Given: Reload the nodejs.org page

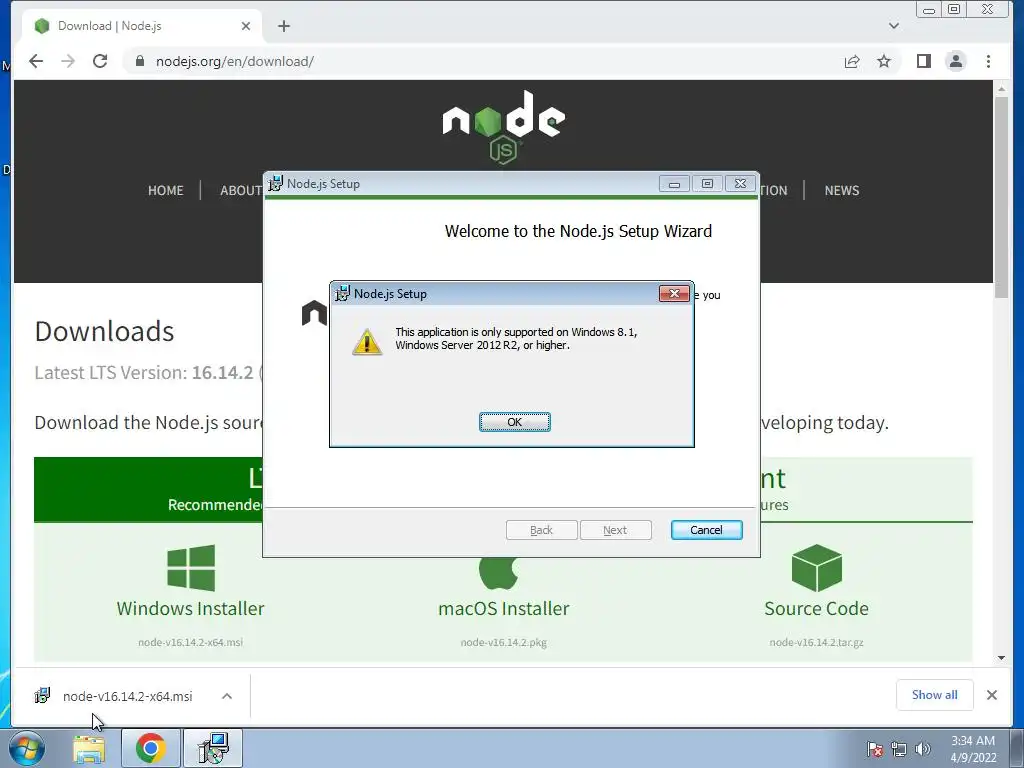Looking at the screenshot, I should tap(100, 61).
